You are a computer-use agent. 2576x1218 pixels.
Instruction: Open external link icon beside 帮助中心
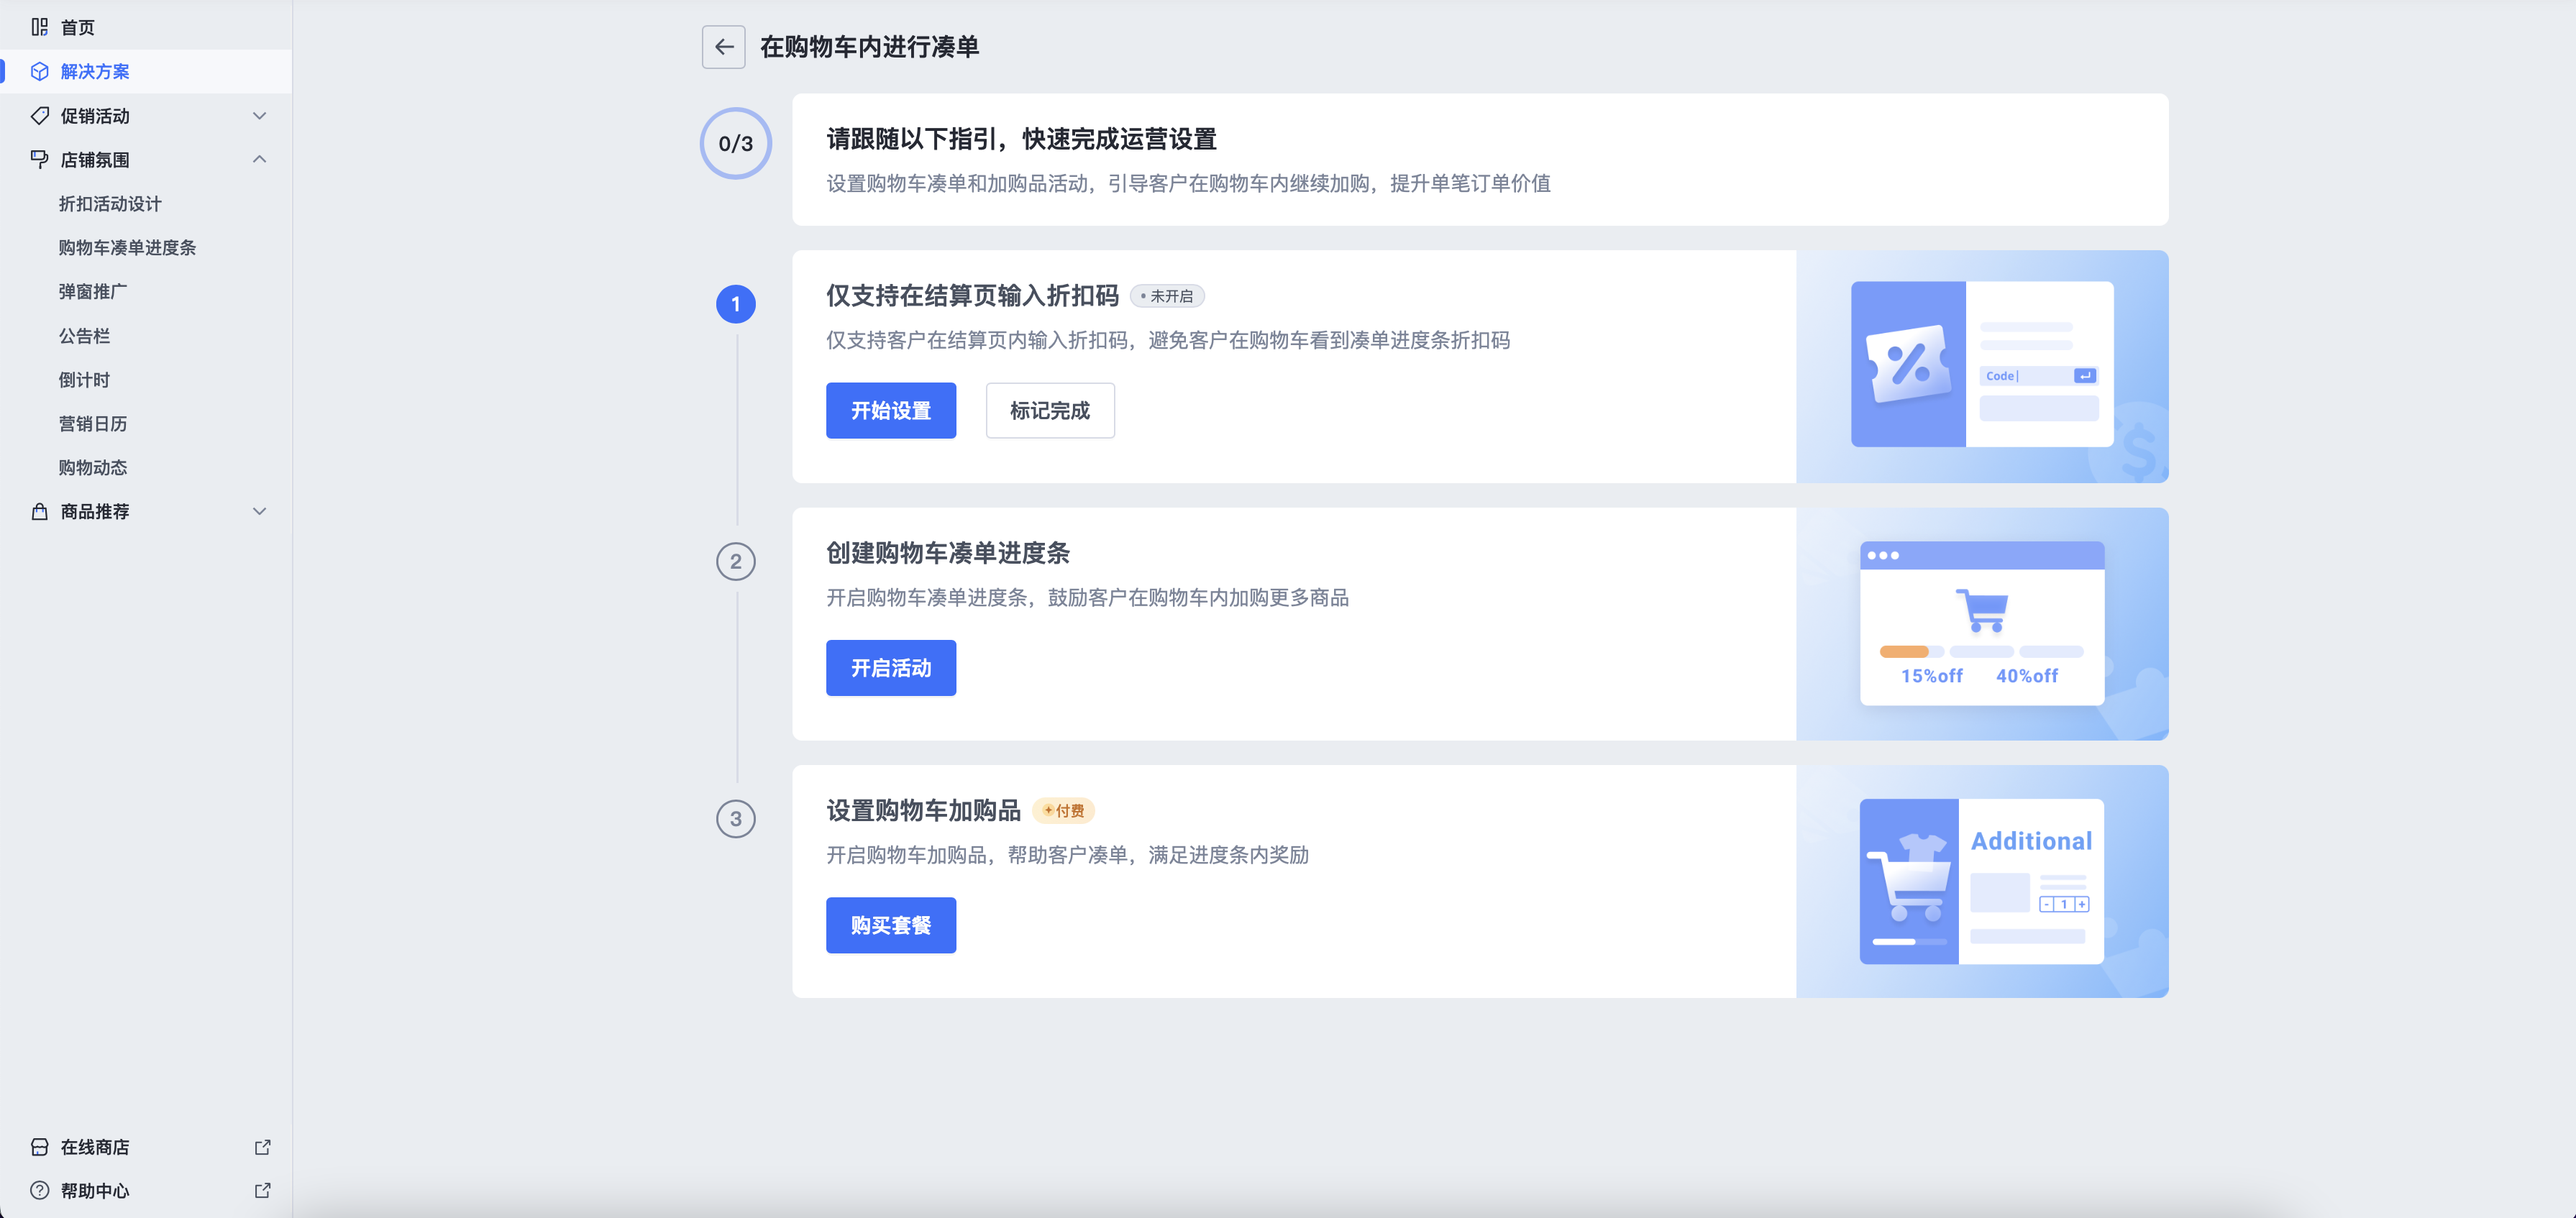(262, 1190)
